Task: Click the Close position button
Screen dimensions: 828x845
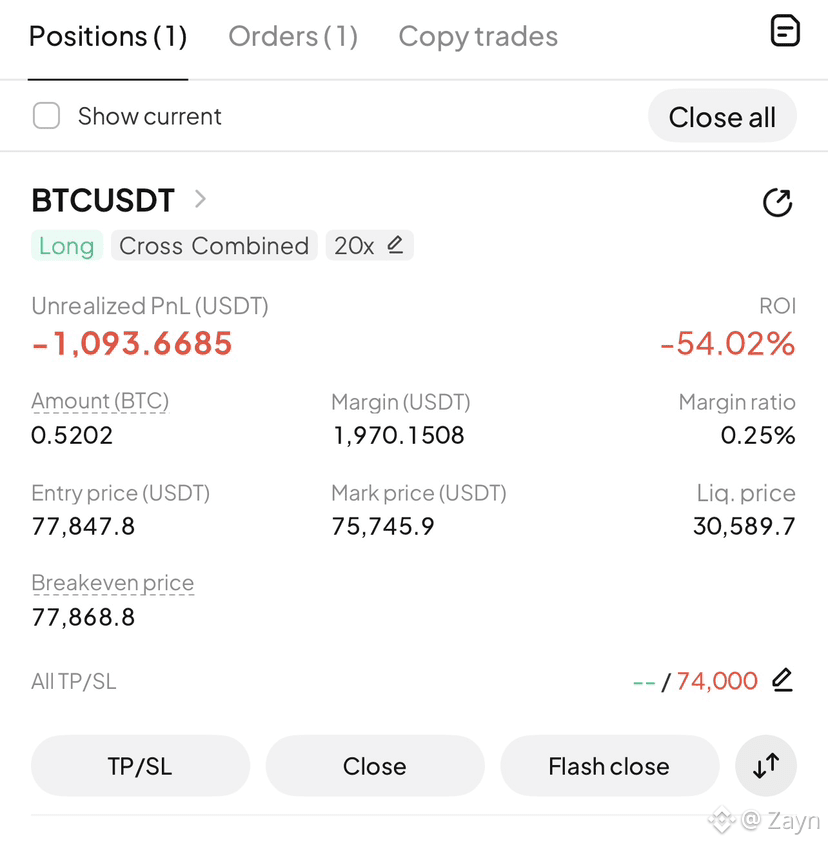Action: click(375, 766)
